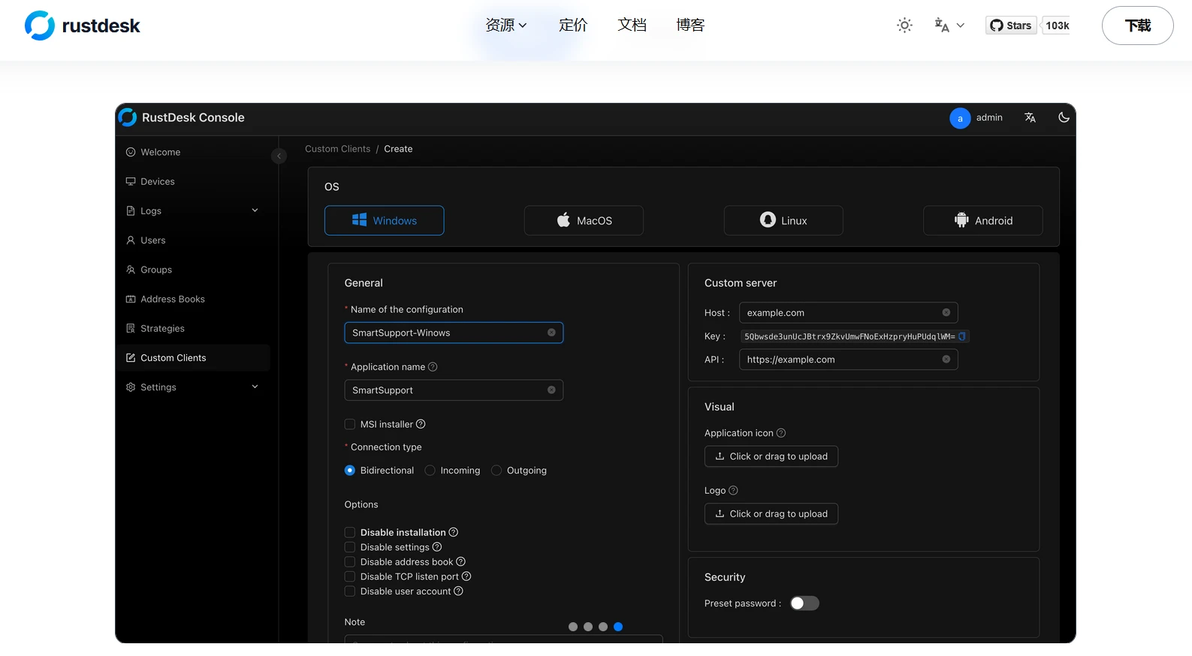Upload a Logo file
Screen dimensions: 1192x656
point(771,514)
